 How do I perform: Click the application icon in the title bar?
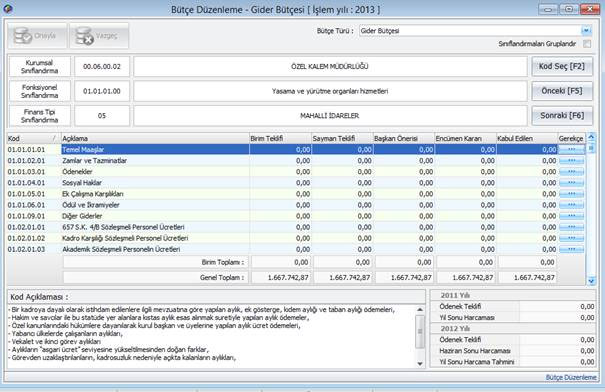point(8,8)
